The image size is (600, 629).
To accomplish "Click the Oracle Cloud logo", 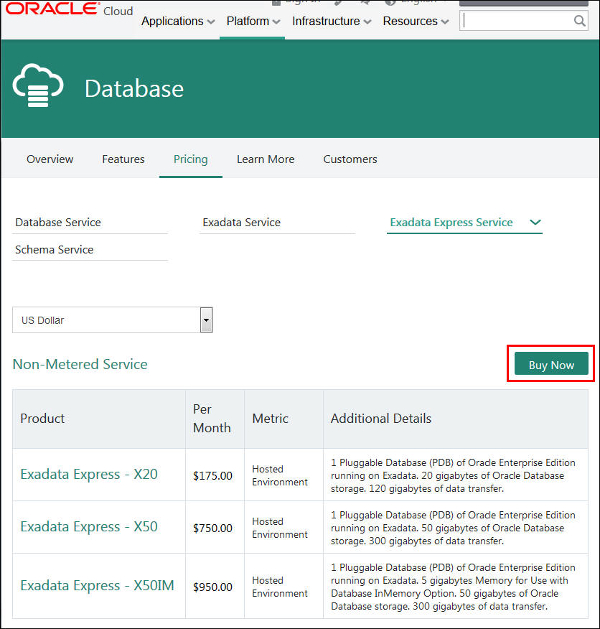I will pos(69,9).
